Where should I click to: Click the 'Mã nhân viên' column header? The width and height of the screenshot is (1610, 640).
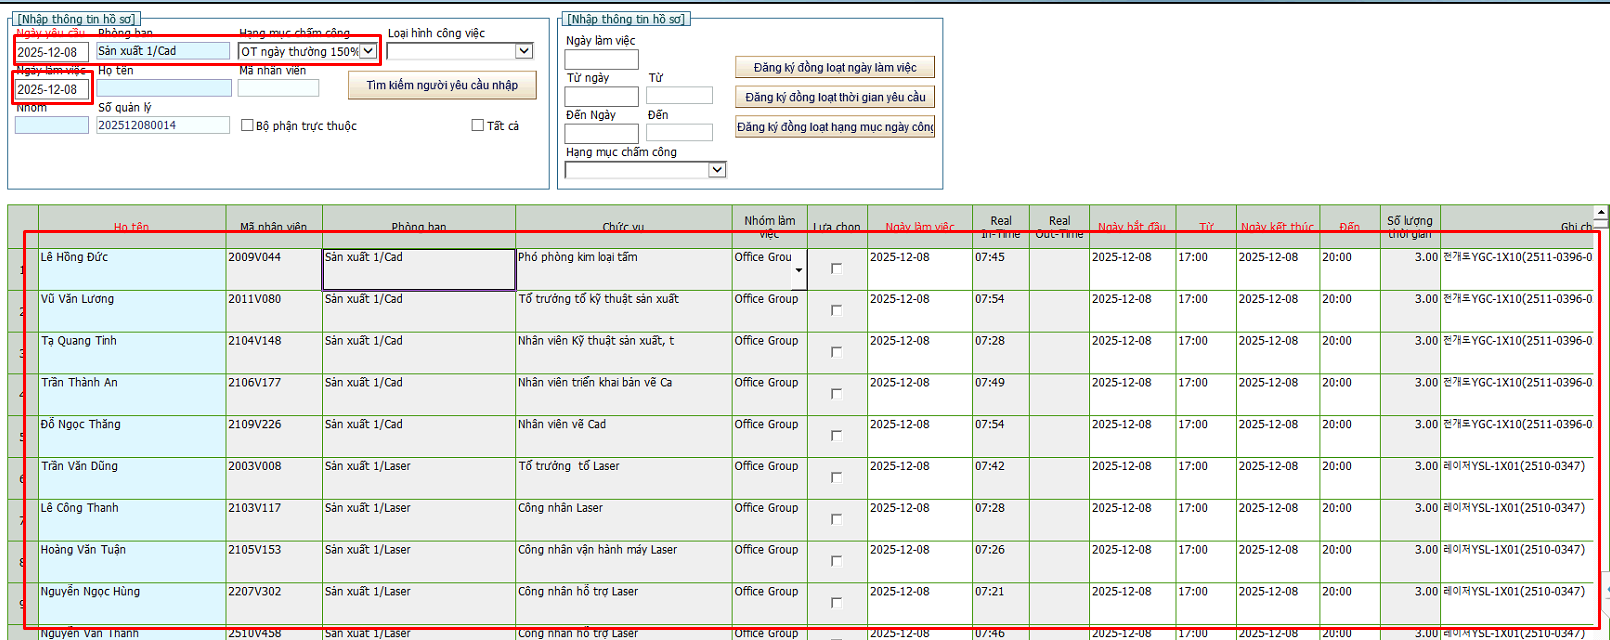273,227
